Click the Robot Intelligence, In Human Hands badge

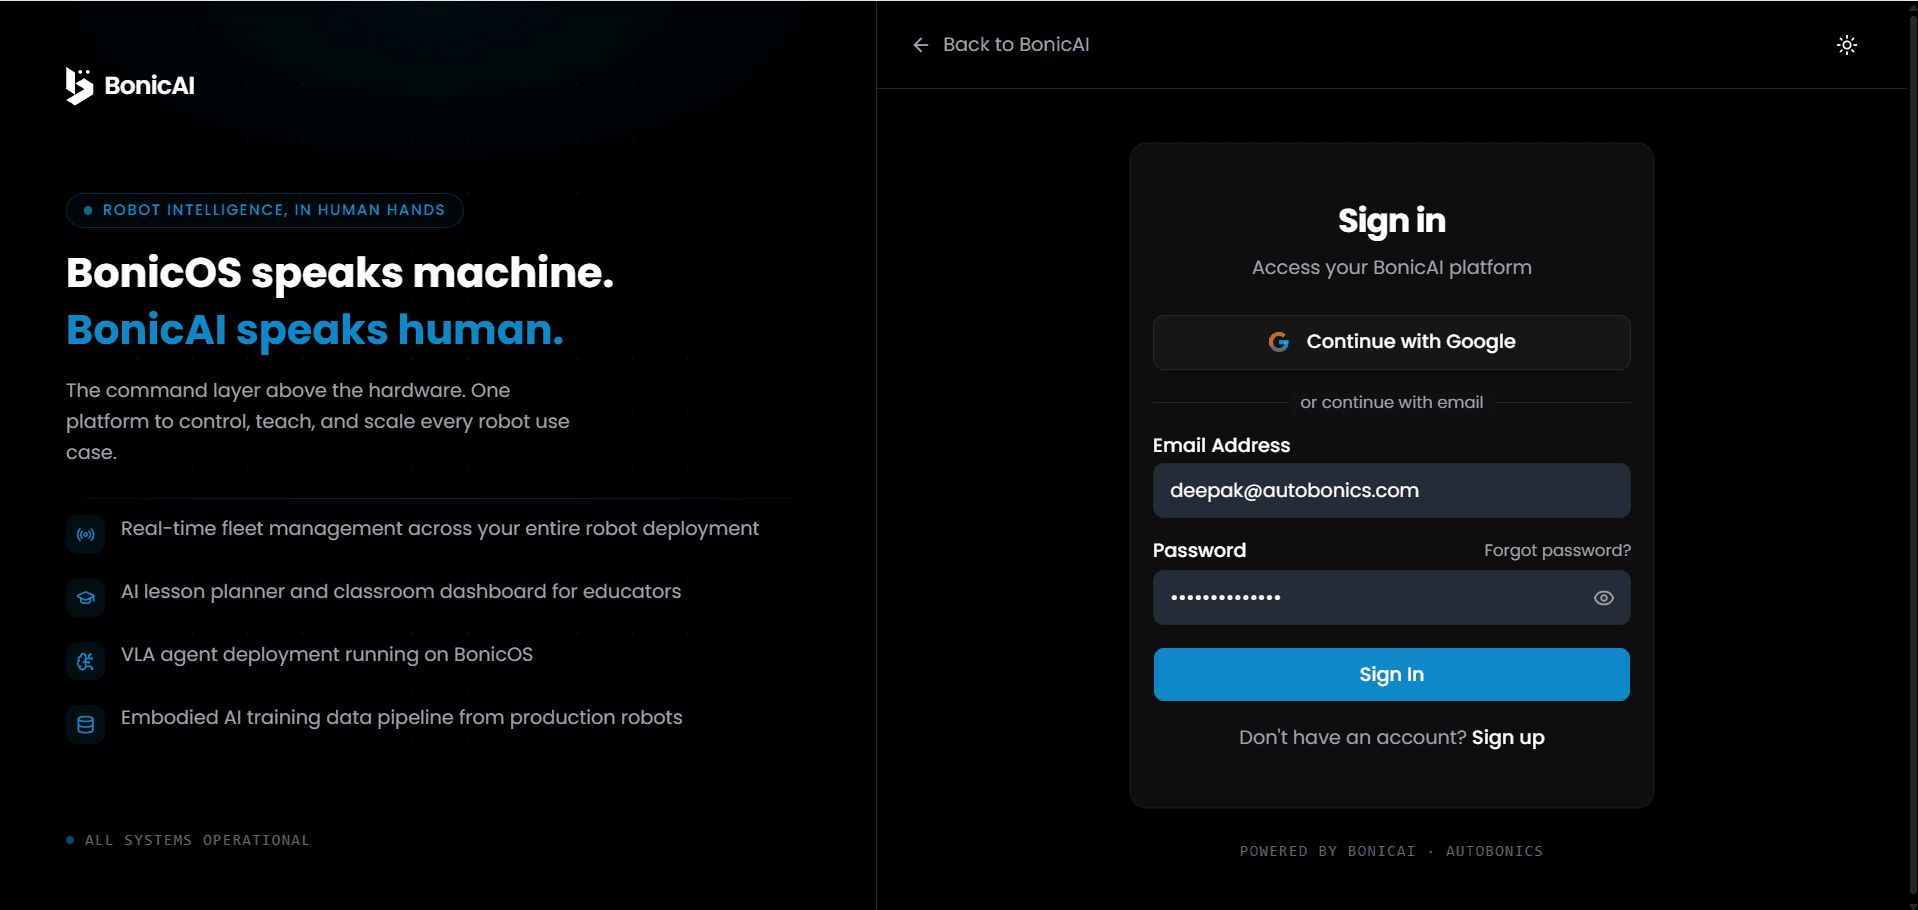tap(265, 210)
